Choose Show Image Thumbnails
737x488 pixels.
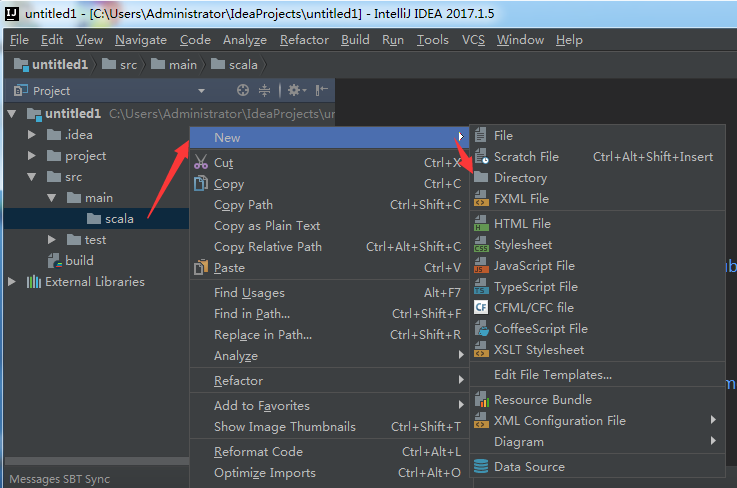[x=329, y=426]
